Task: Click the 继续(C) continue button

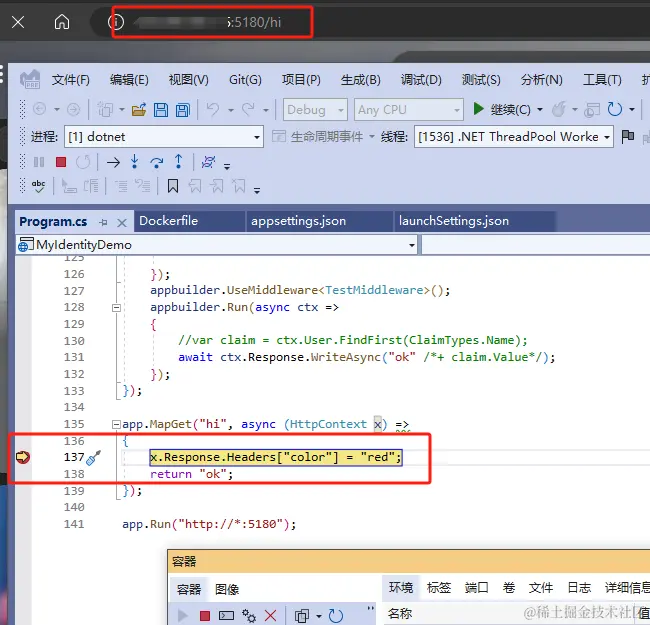Action: point(502,109)
